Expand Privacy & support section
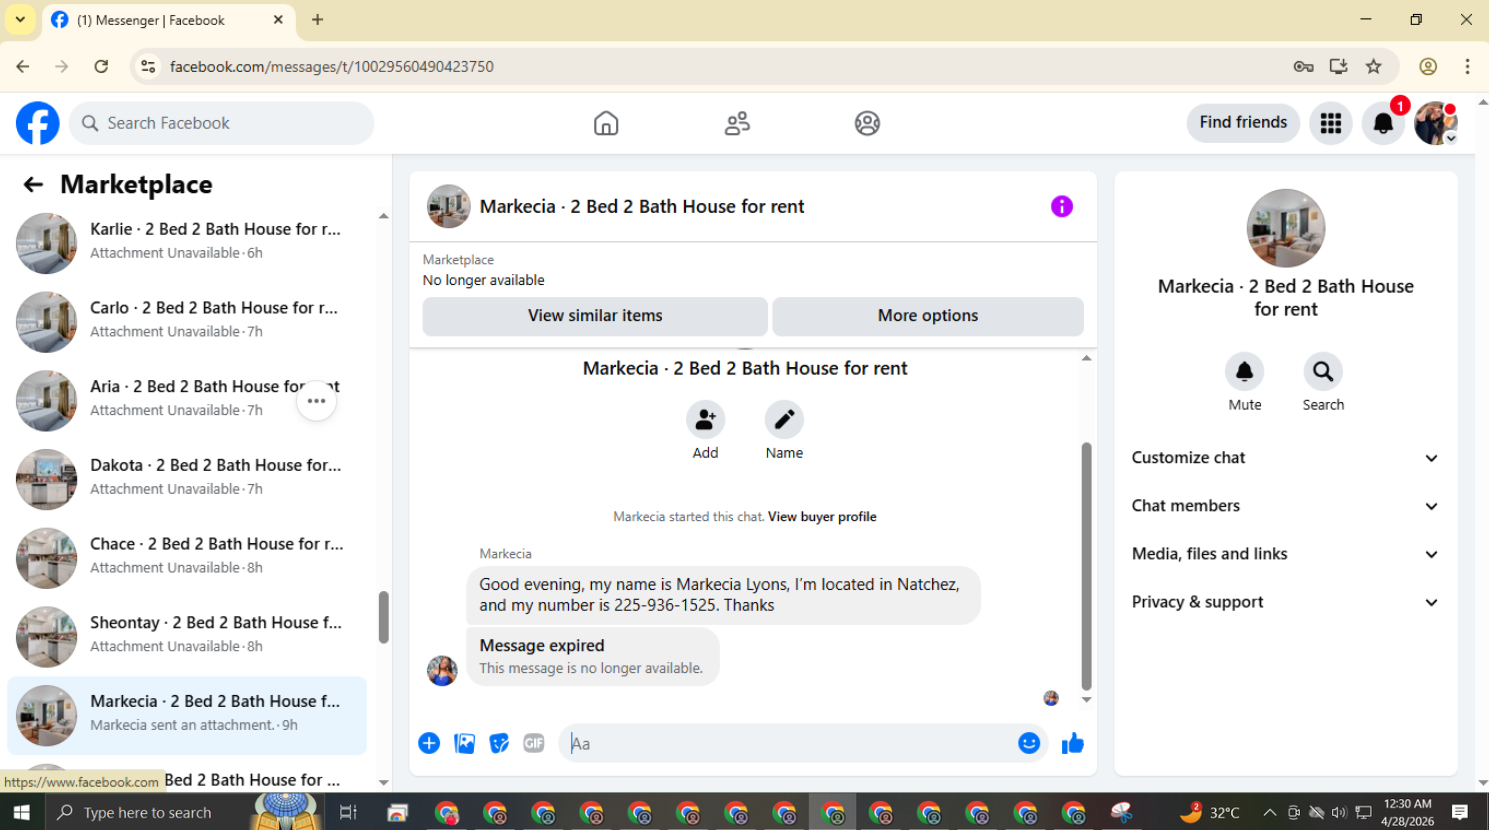 pyautogui.click(x=1285, y=602)
